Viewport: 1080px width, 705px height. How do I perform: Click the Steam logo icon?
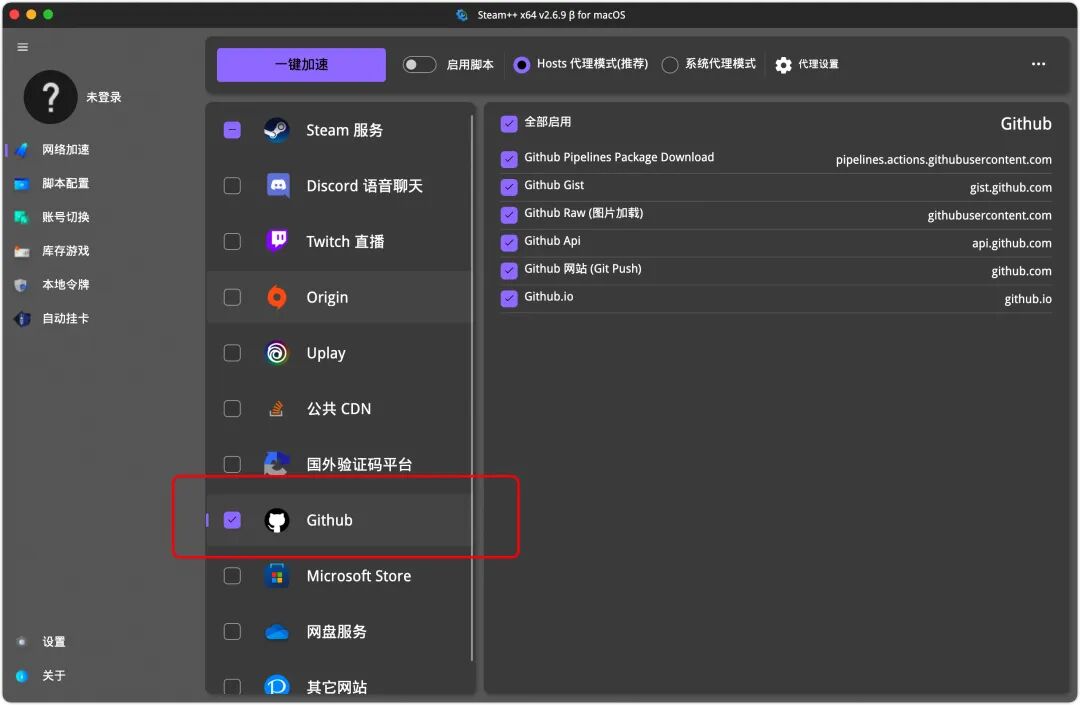pos(277,130)
